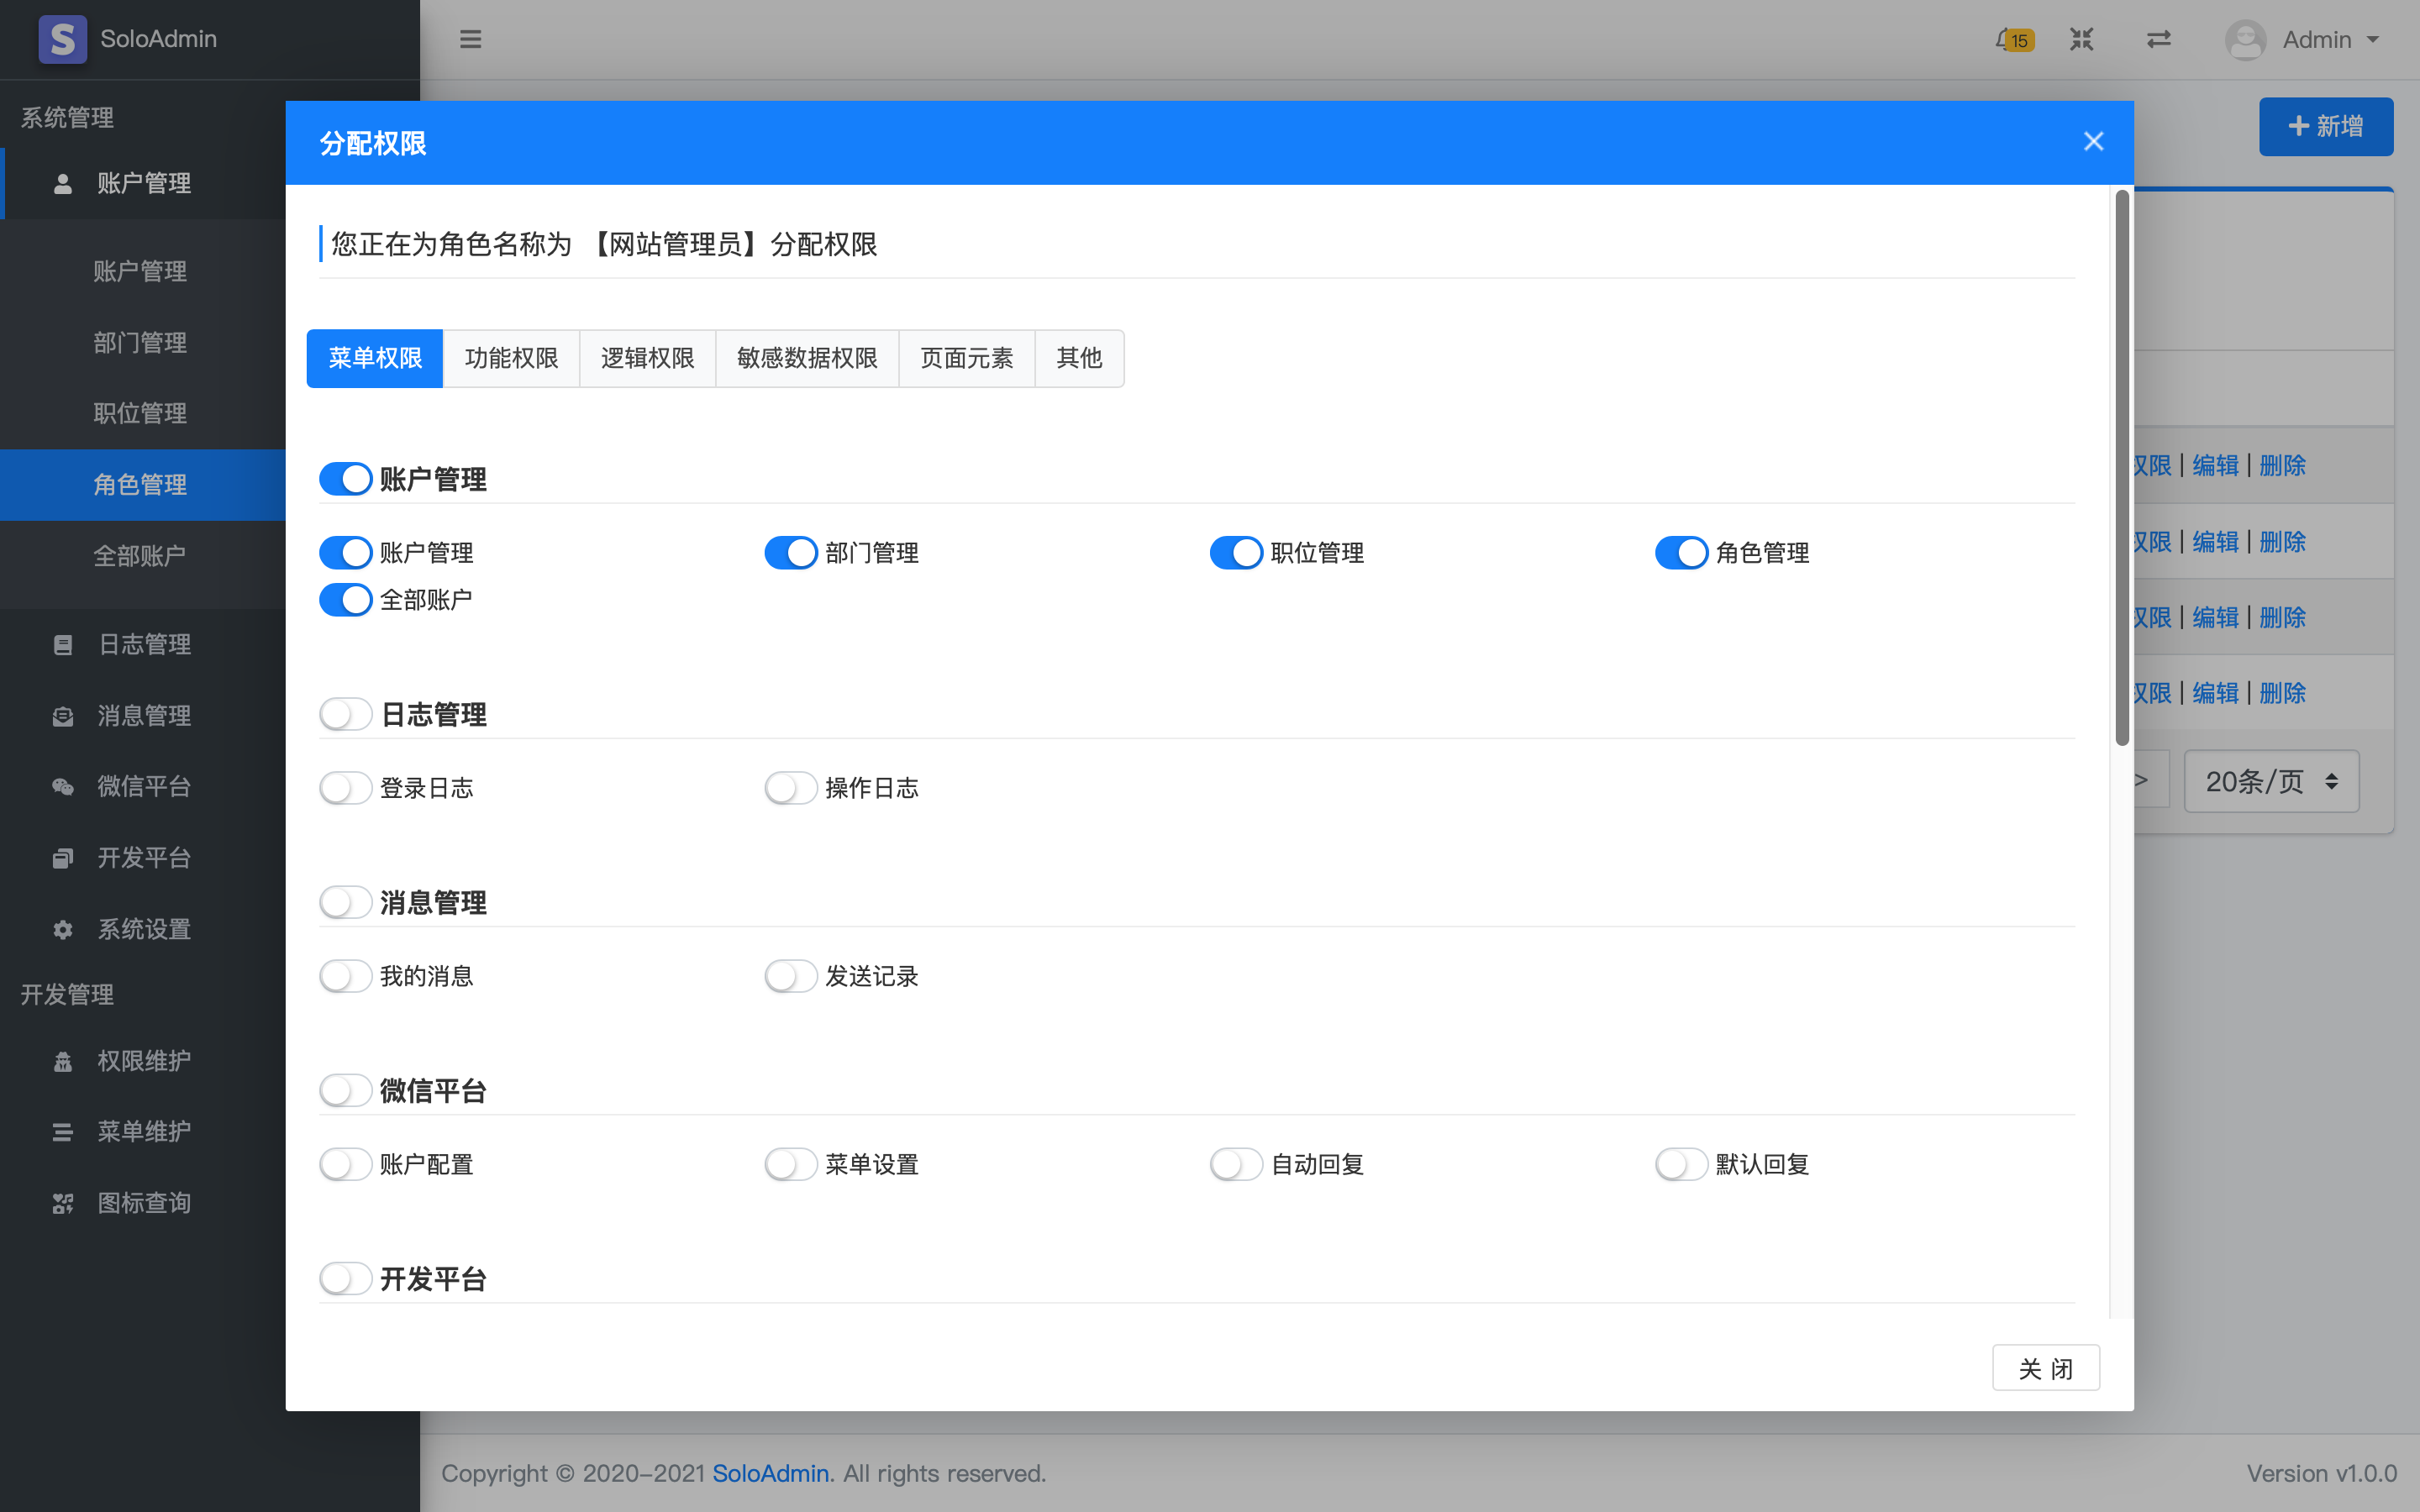Enable the 消息管理 group switch
The height and width of the screenshot is (1512, 2420).
pyautogui.click(x=346, y=902)
